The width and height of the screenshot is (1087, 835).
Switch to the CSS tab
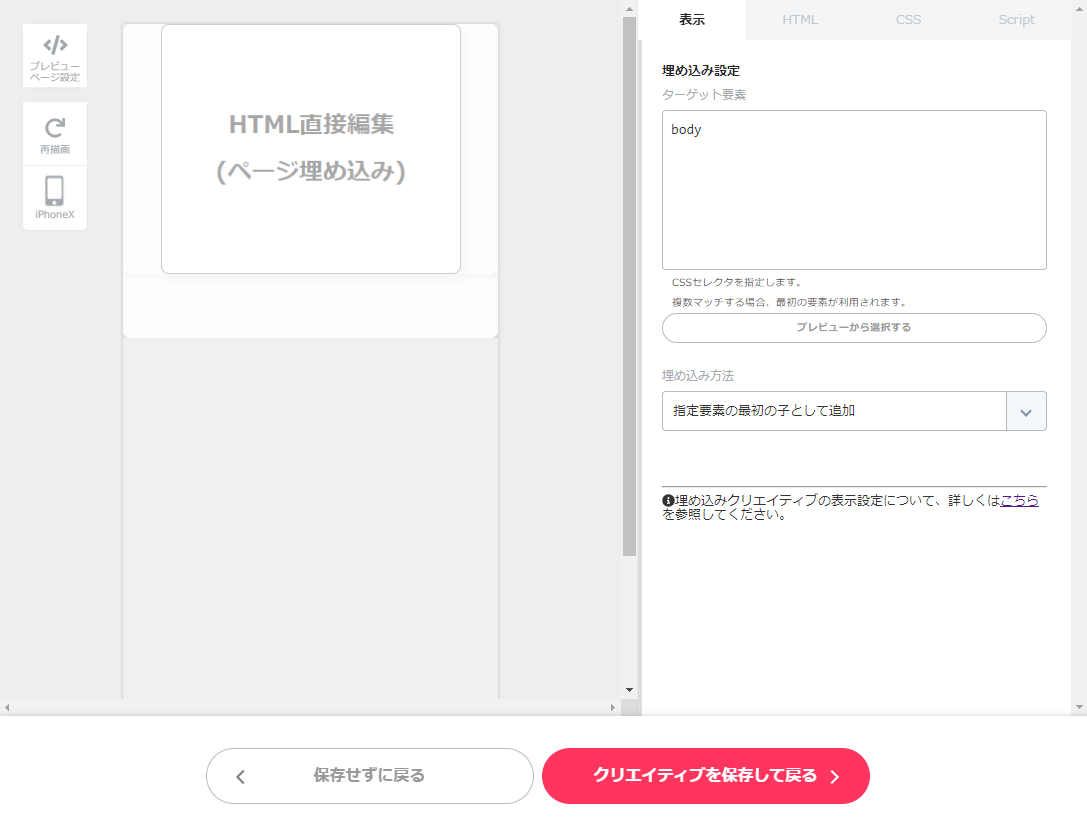pos(908,19)
